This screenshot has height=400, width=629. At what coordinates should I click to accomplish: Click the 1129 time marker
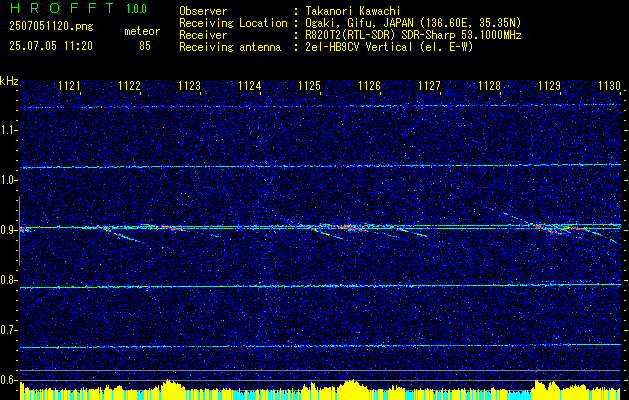click(549, 85)
